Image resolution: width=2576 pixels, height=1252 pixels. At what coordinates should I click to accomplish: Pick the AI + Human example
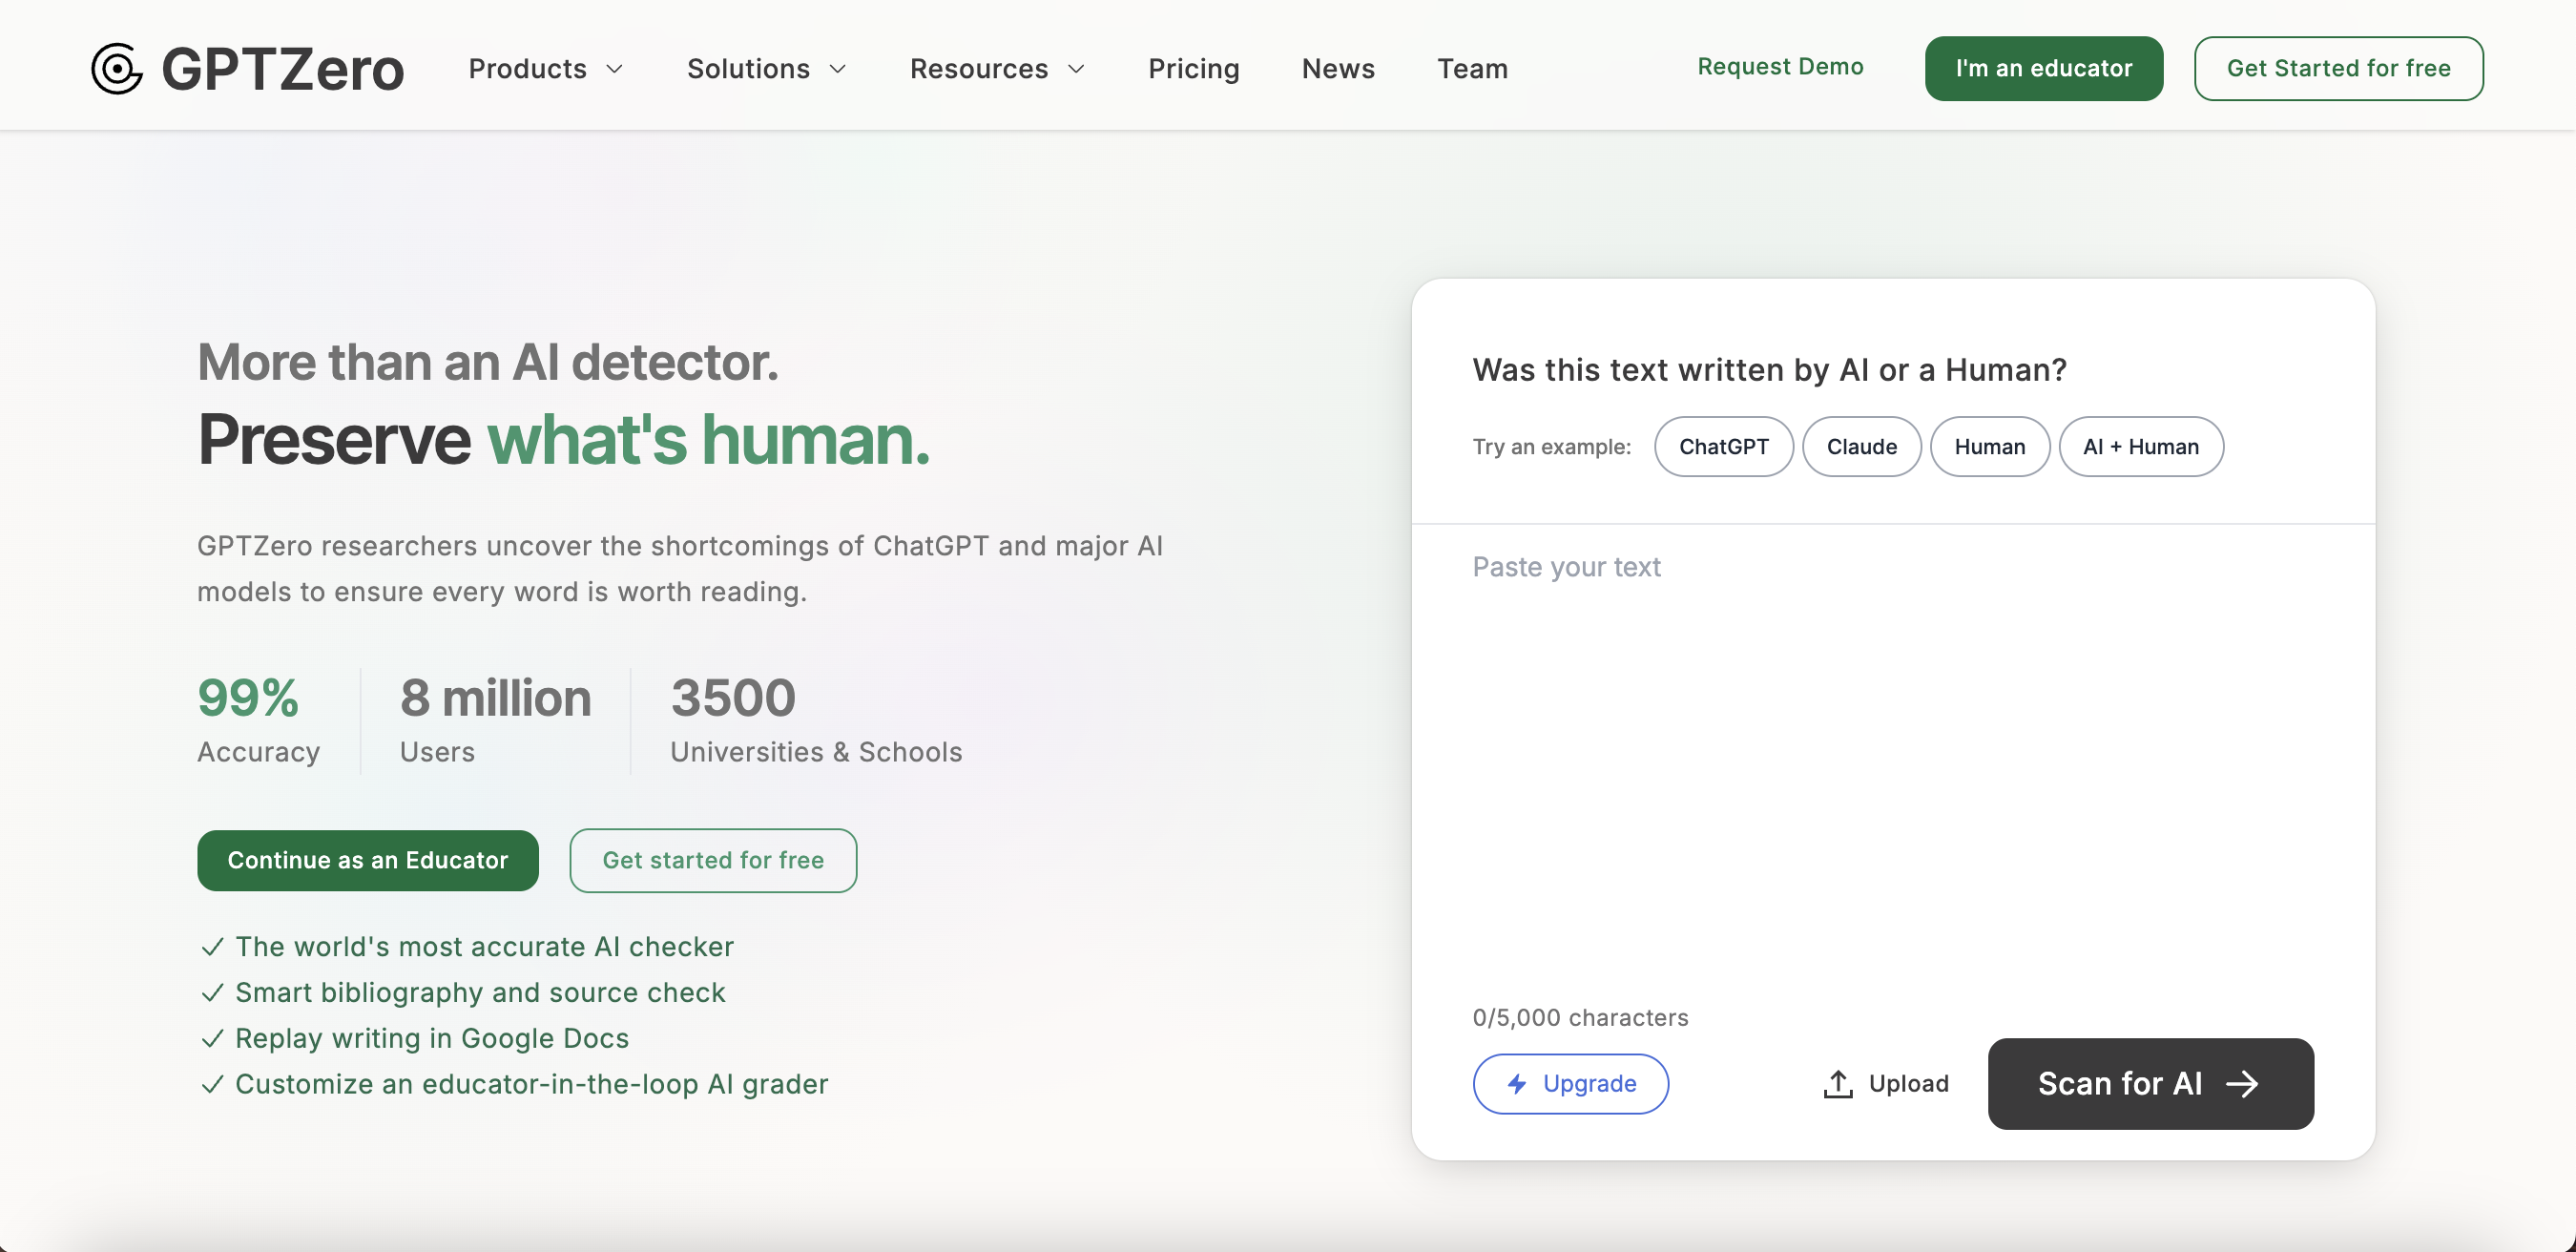click(x=2141, y=446)
